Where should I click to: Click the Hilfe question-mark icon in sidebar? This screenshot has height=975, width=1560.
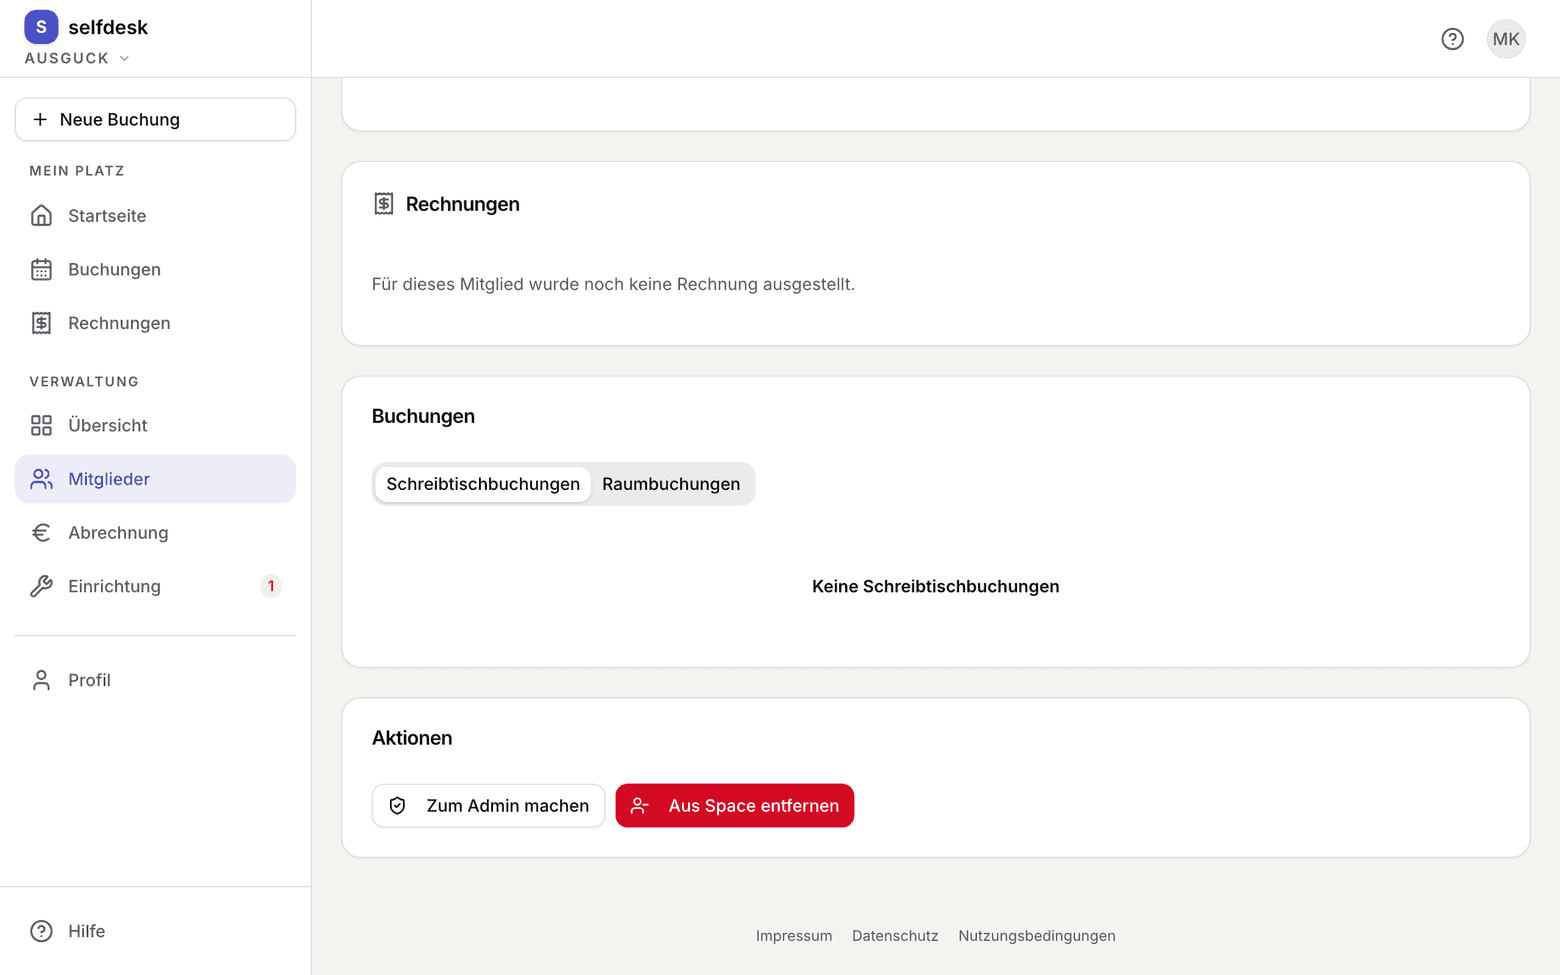(41, 931)
